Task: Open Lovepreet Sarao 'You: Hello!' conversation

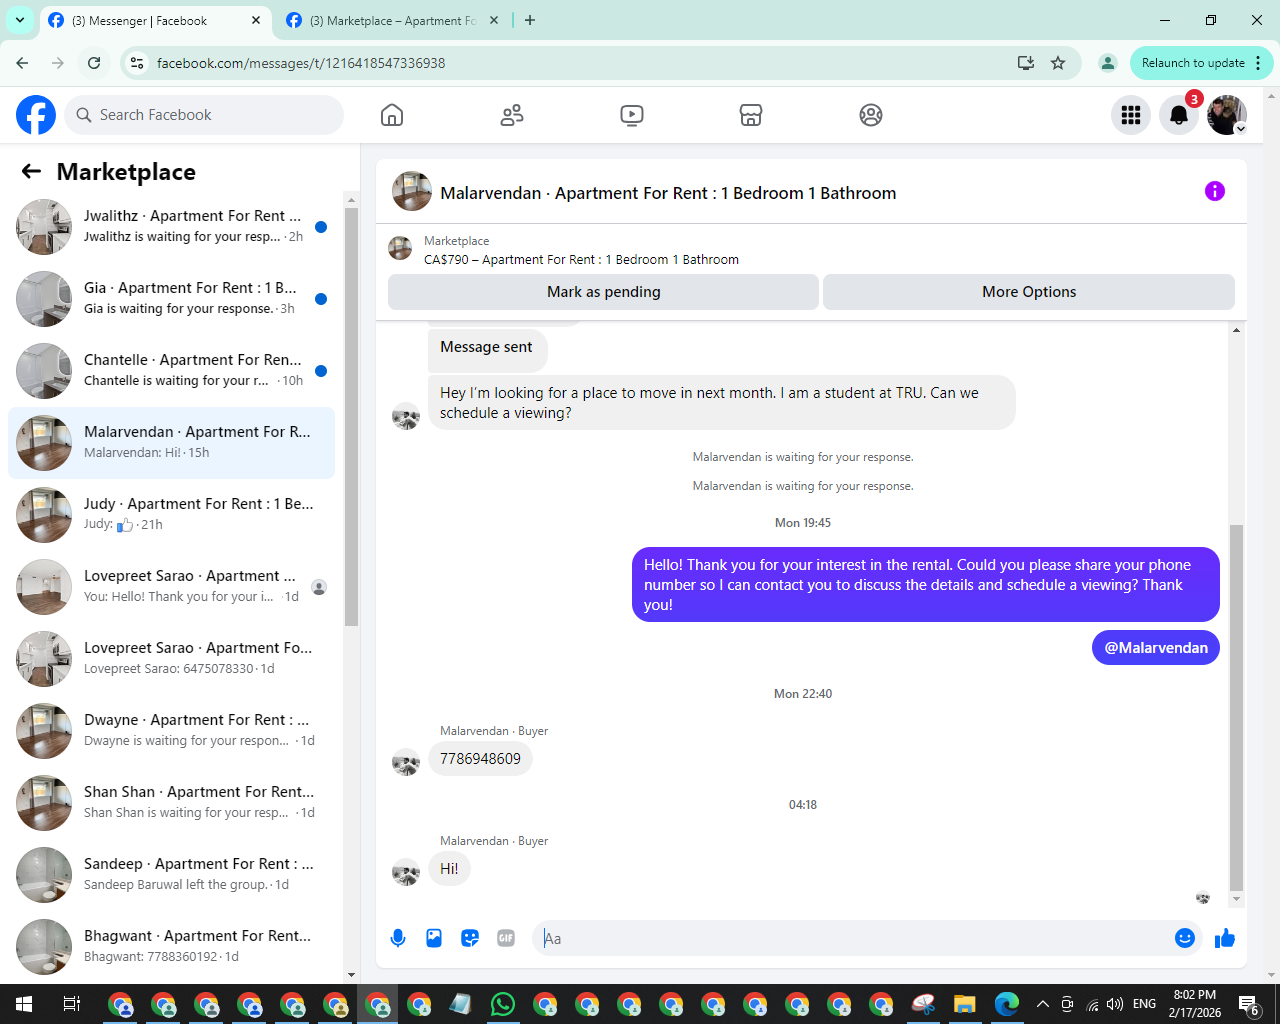Action: [x=171, y=587]
